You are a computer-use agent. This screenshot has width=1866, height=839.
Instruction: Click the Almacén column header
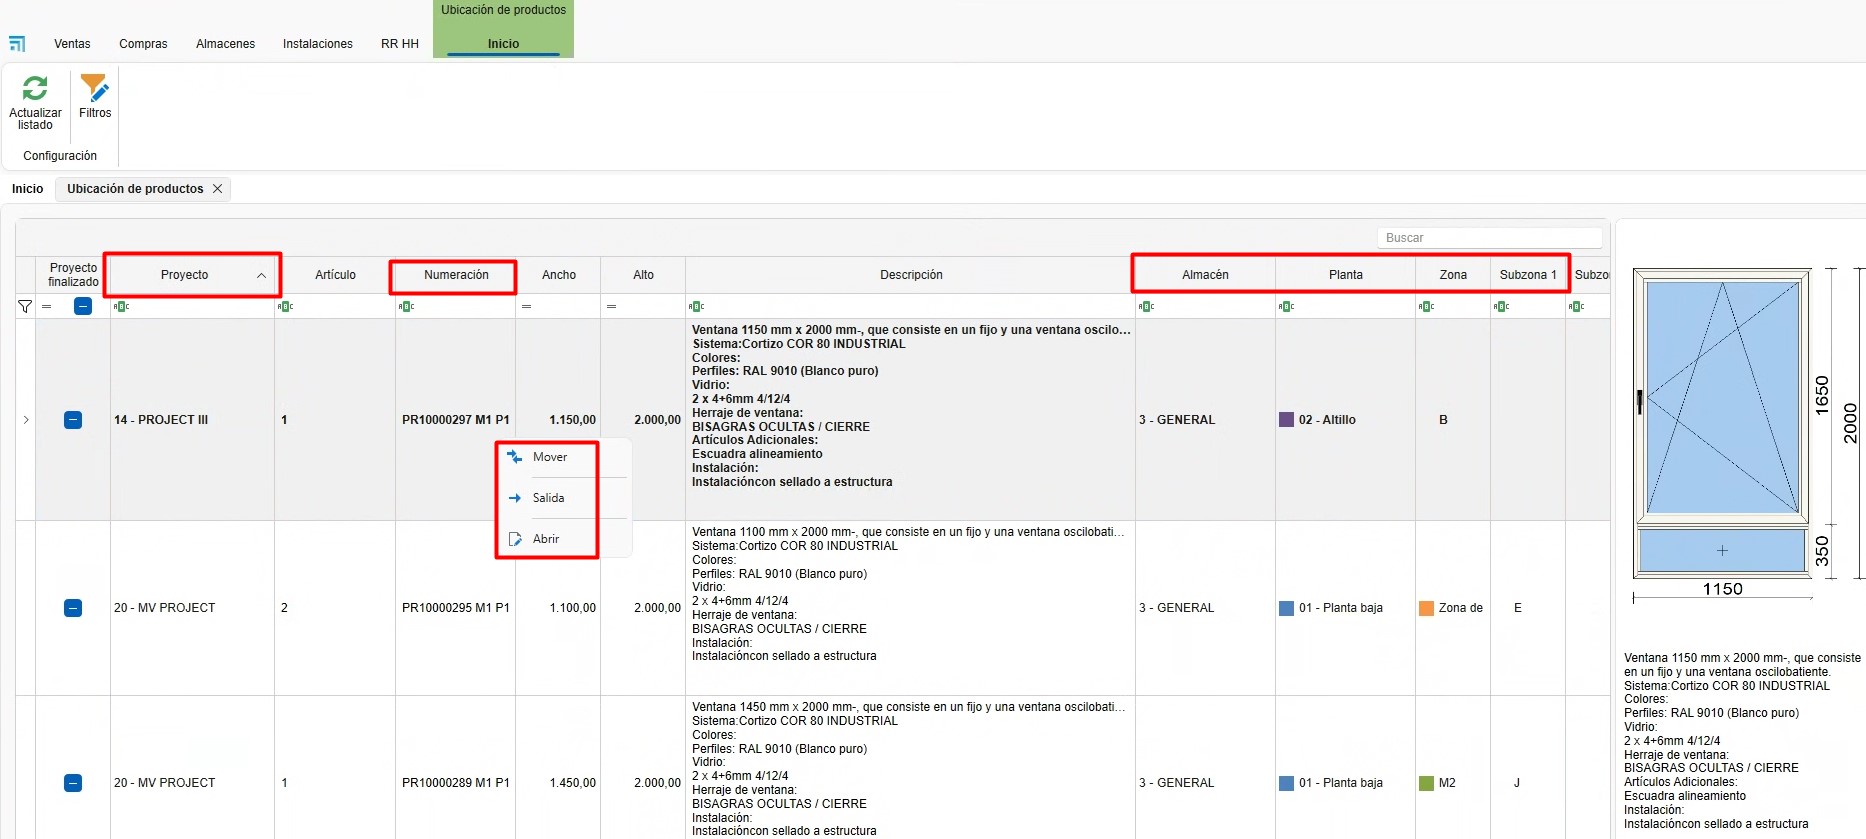(x=1205, y=275)
